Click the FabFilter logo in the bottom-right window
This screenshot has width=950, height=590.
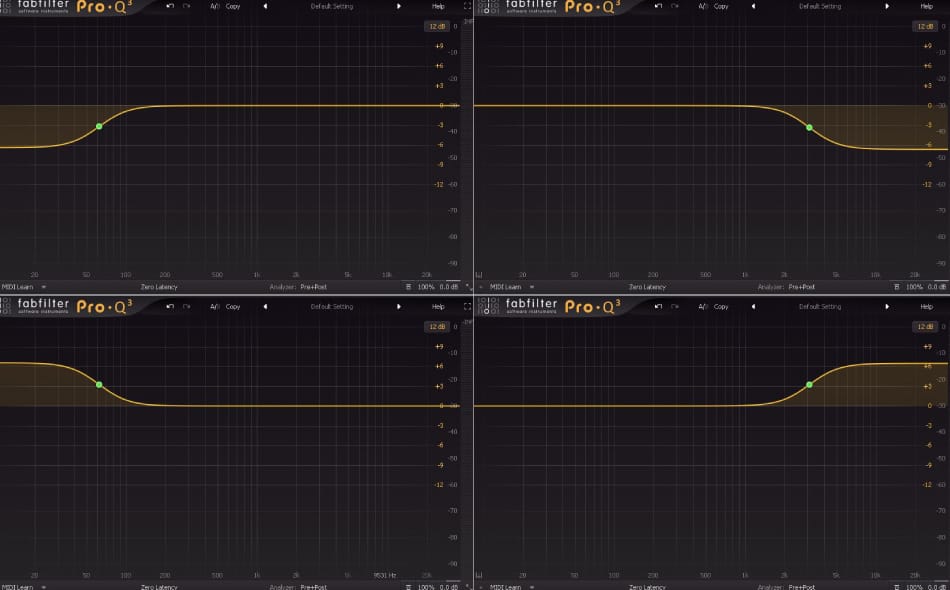point(532,305)
